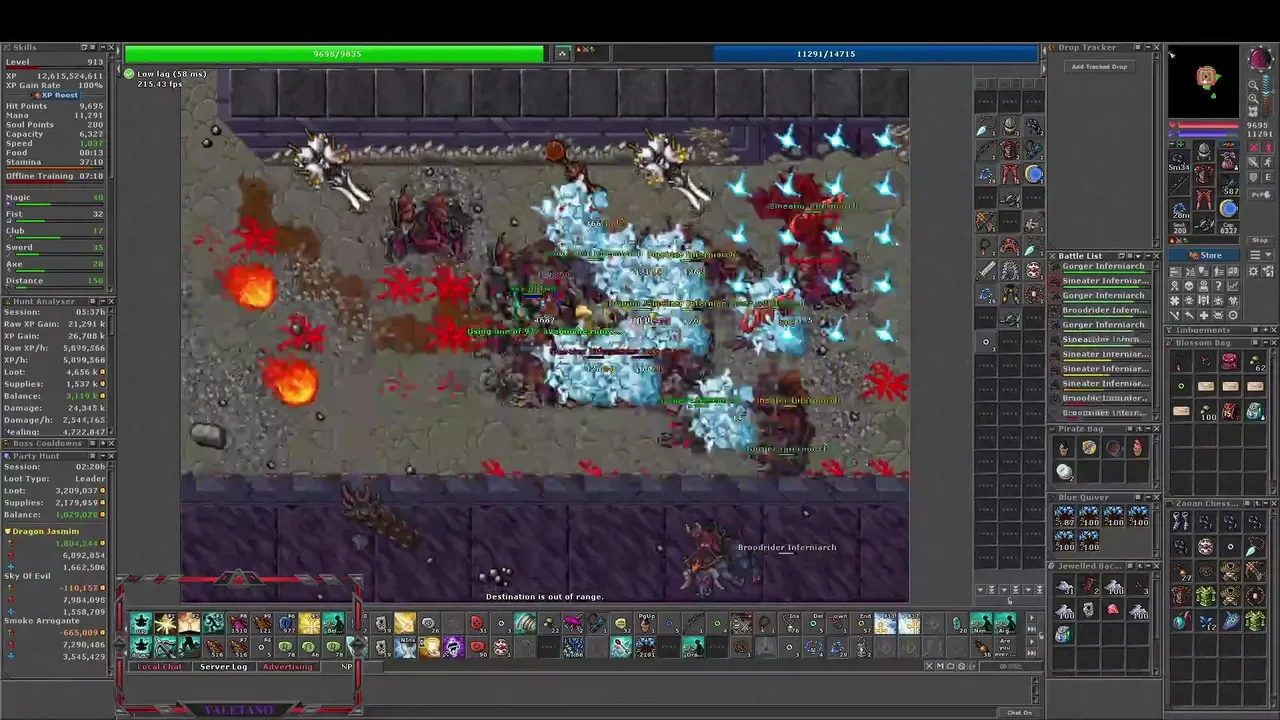
Task: Collapse the Blossom Bag container
Action: [1266, 343]
